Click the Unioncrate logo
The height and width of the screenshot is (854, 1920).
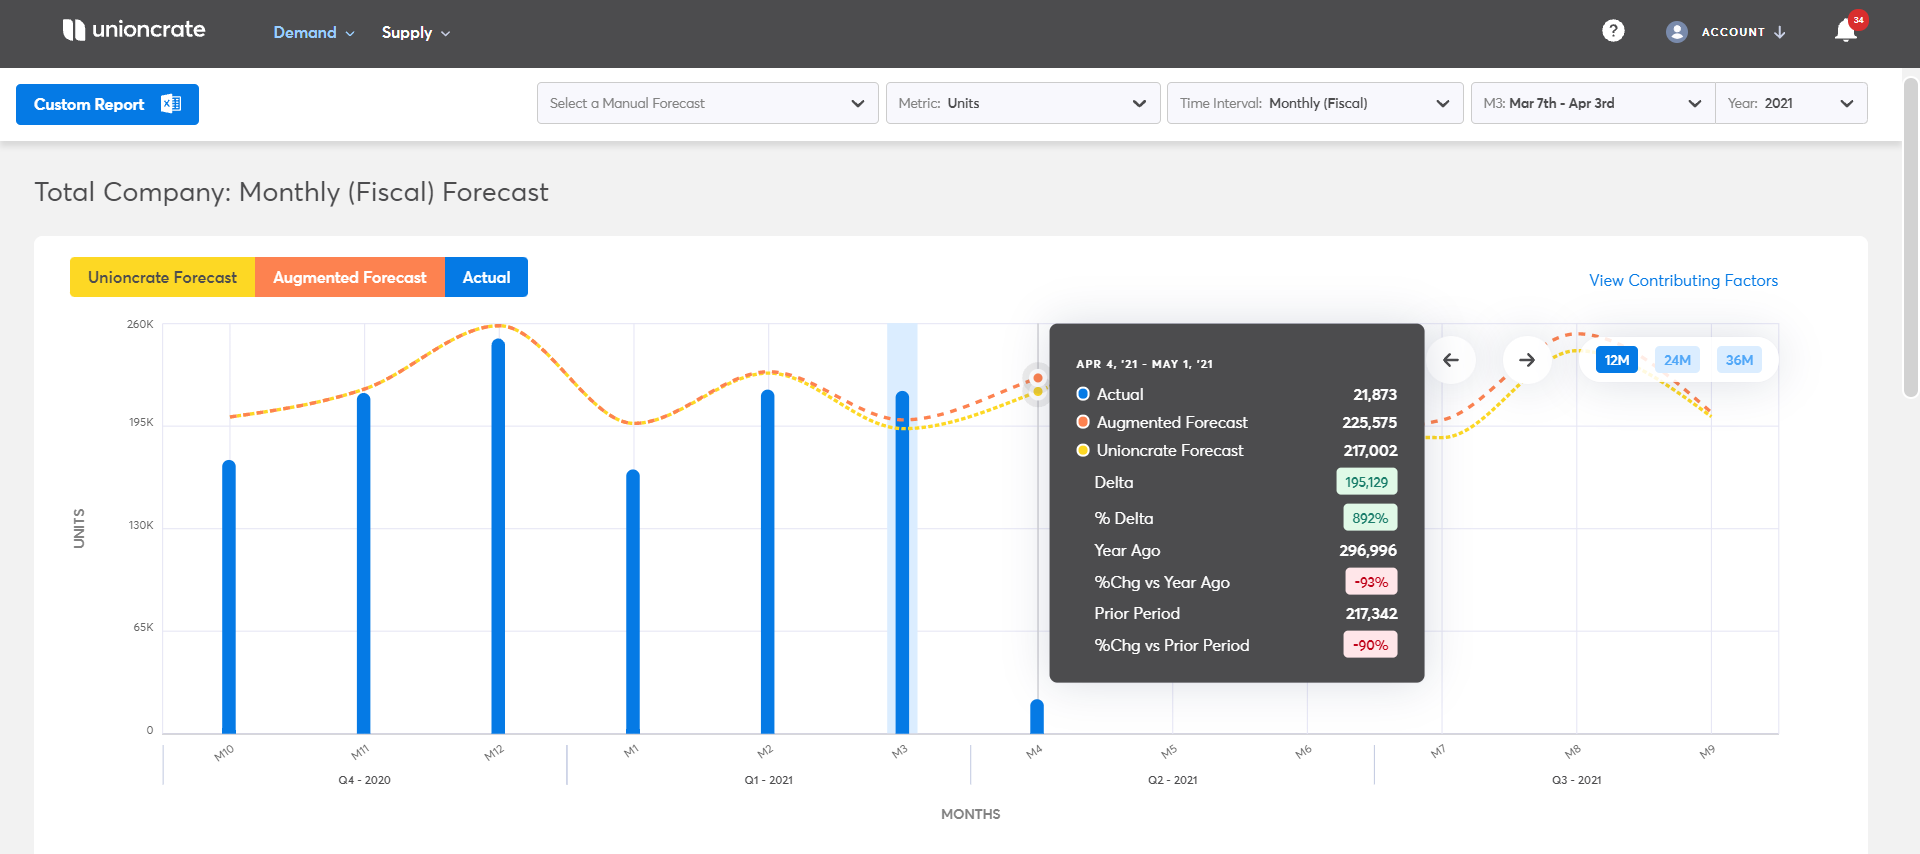[134, 30]
